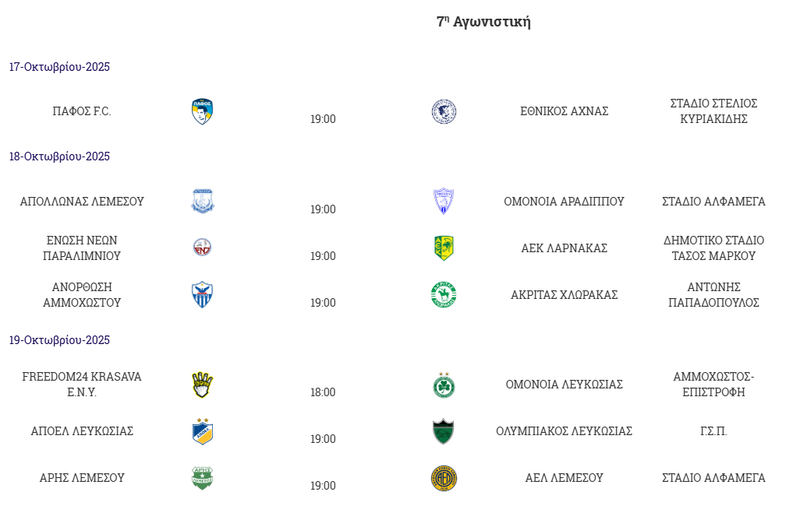Select the ΑΠΟΕΛ ΛΕΥΚΩΣΙΑΣ team name
The width and height of the screenshot is (800, 520).
tap(82, 431)
